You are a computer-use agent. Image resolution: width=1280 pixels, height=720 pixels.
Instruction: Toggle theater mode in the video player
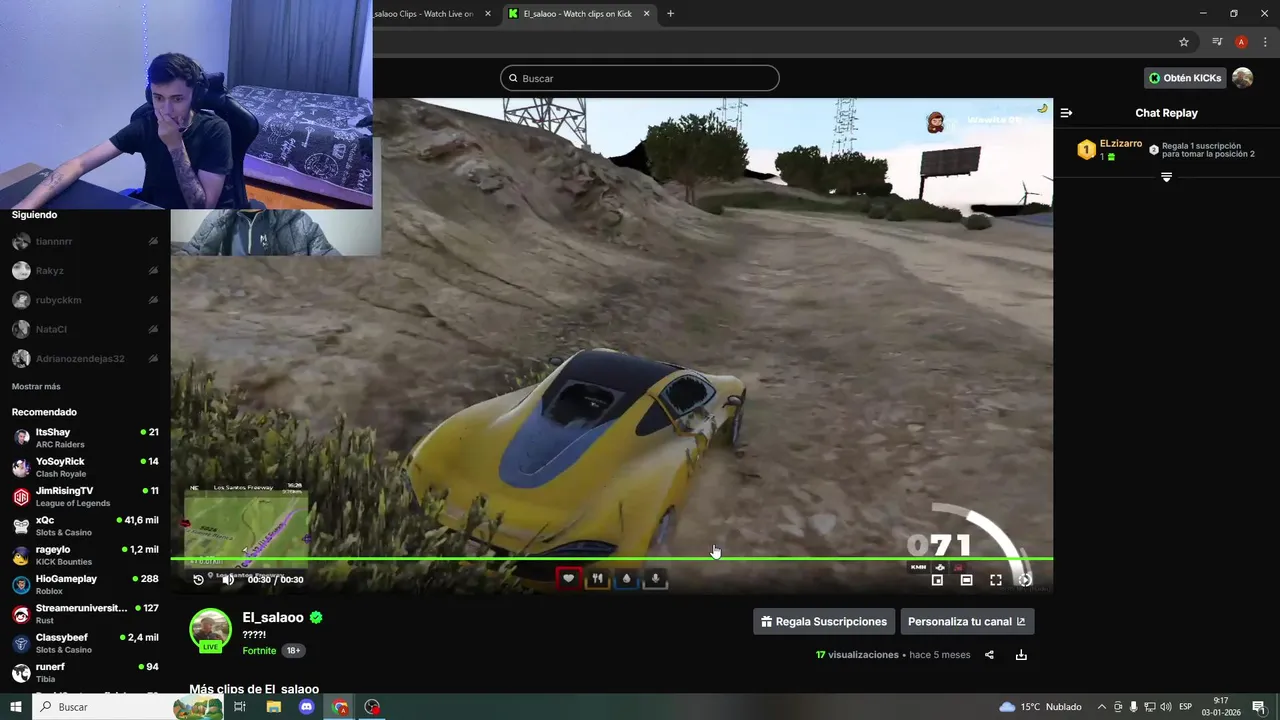[967, 580]
